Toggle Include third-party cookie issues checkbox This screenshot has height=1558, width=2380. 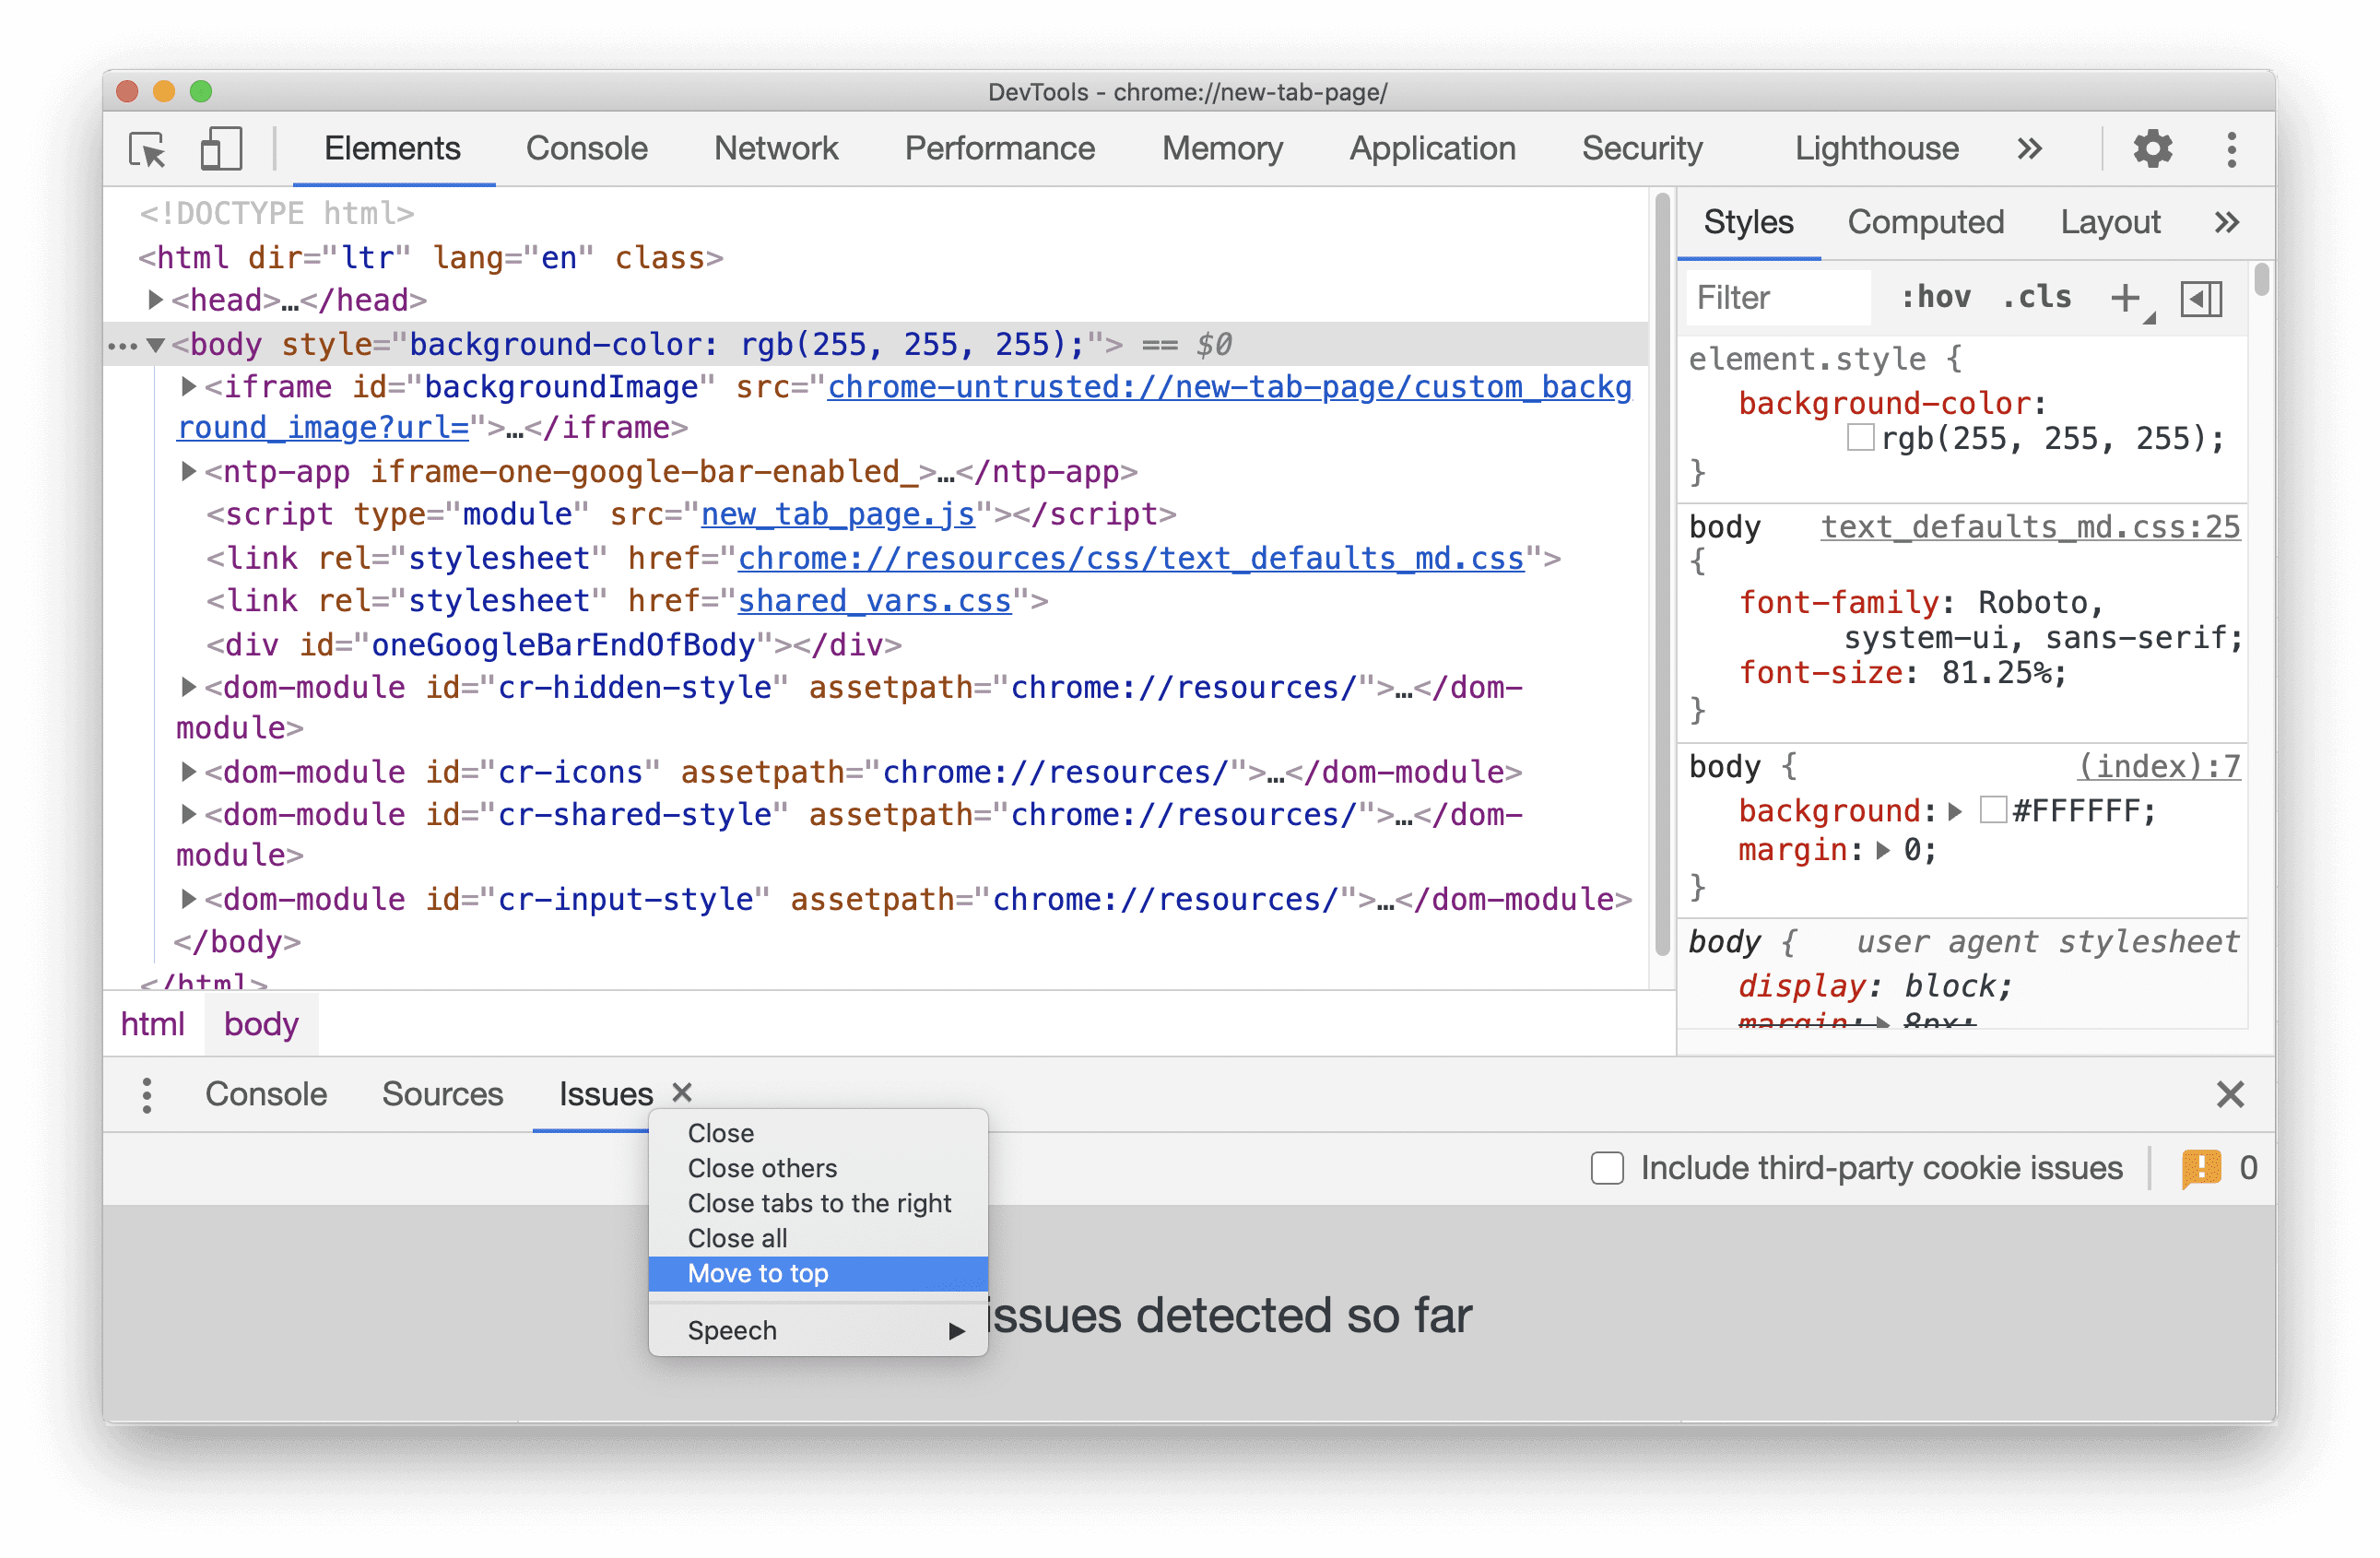click(1599, 1169)
